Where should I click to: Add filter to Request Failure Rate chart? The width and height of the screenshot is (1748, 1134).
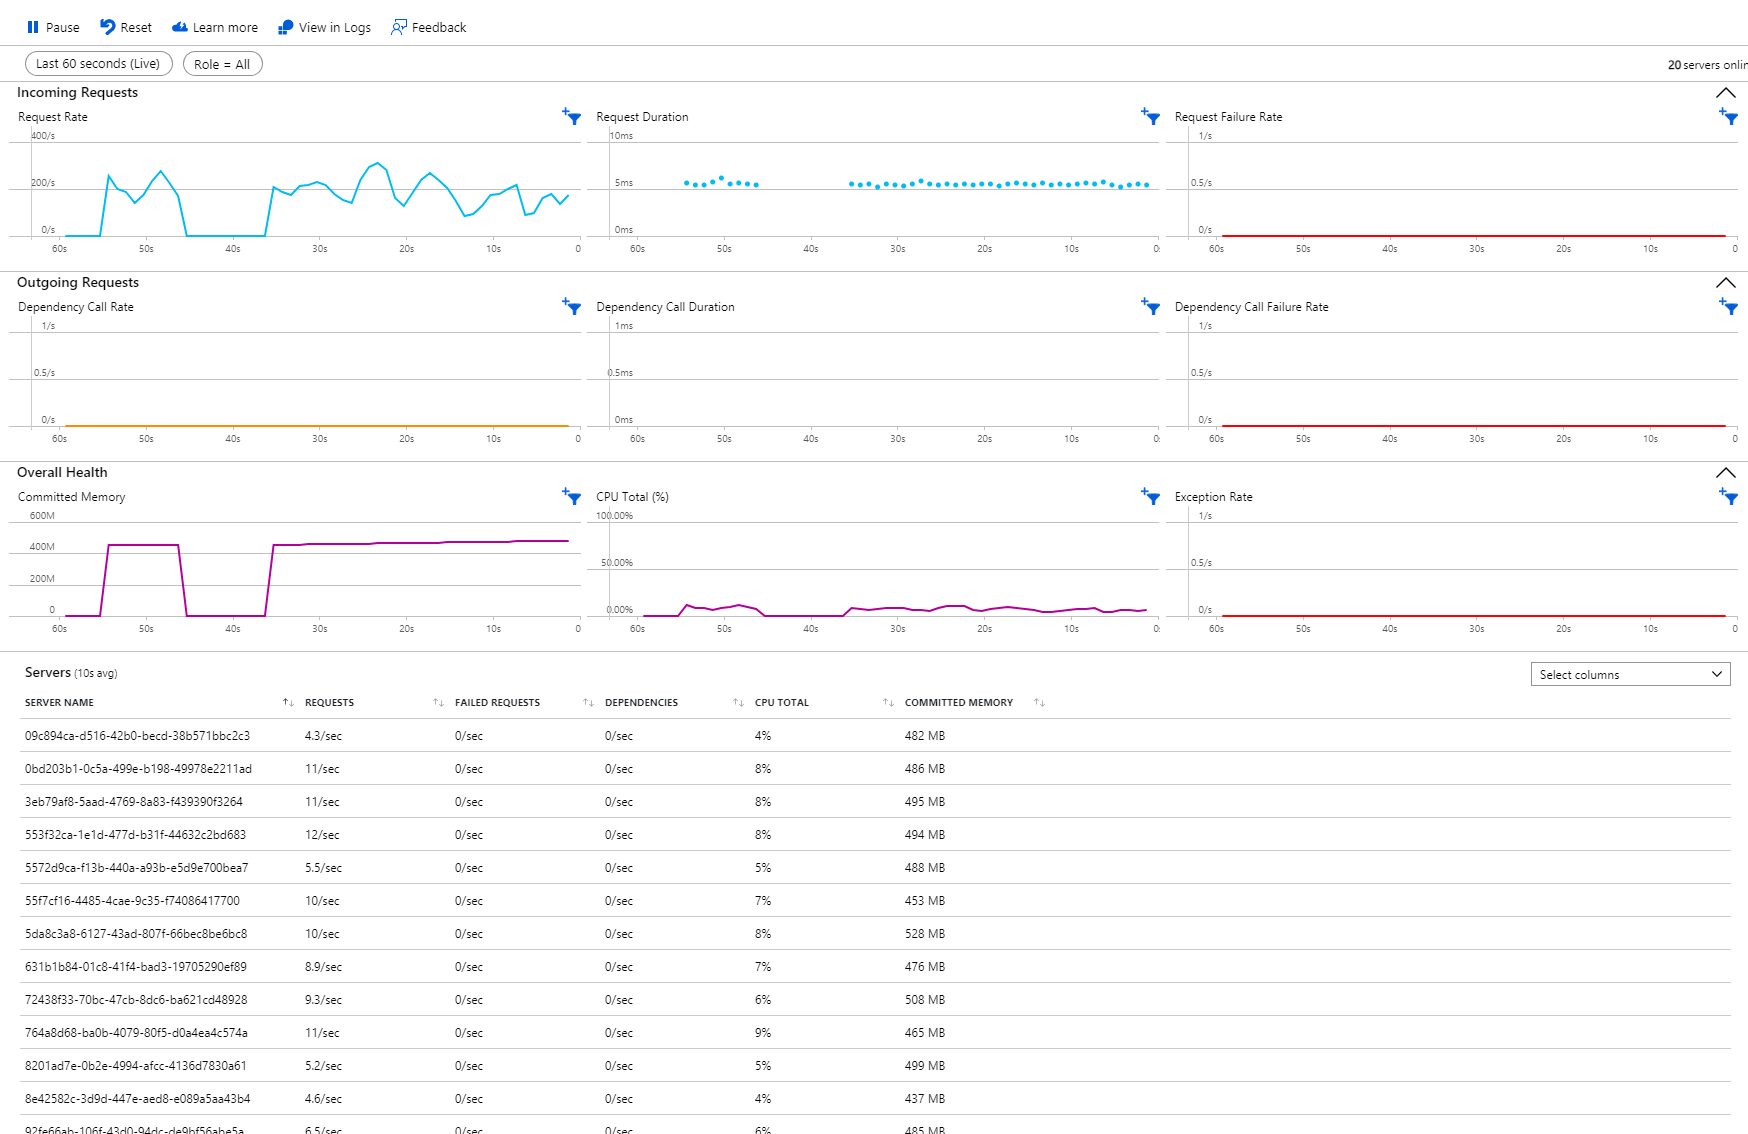tap(1729, 117)
